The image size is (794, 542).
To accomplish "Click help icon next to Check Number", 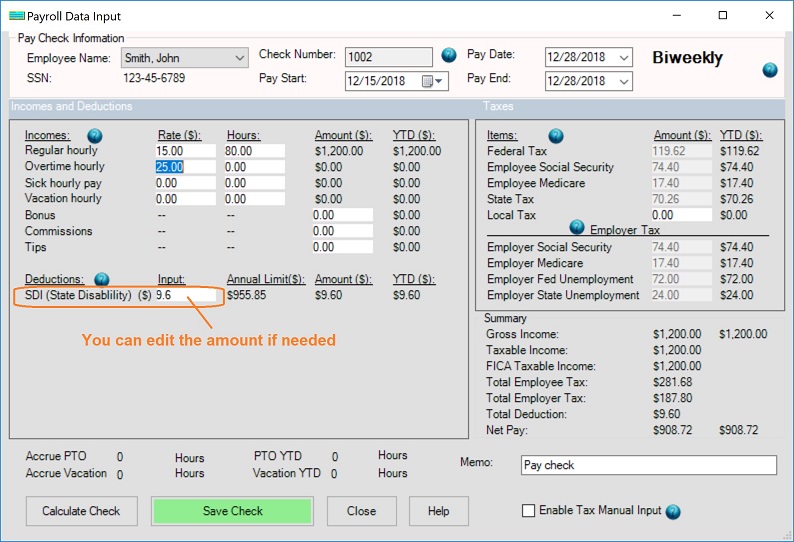I will click(x=448, y=55).
